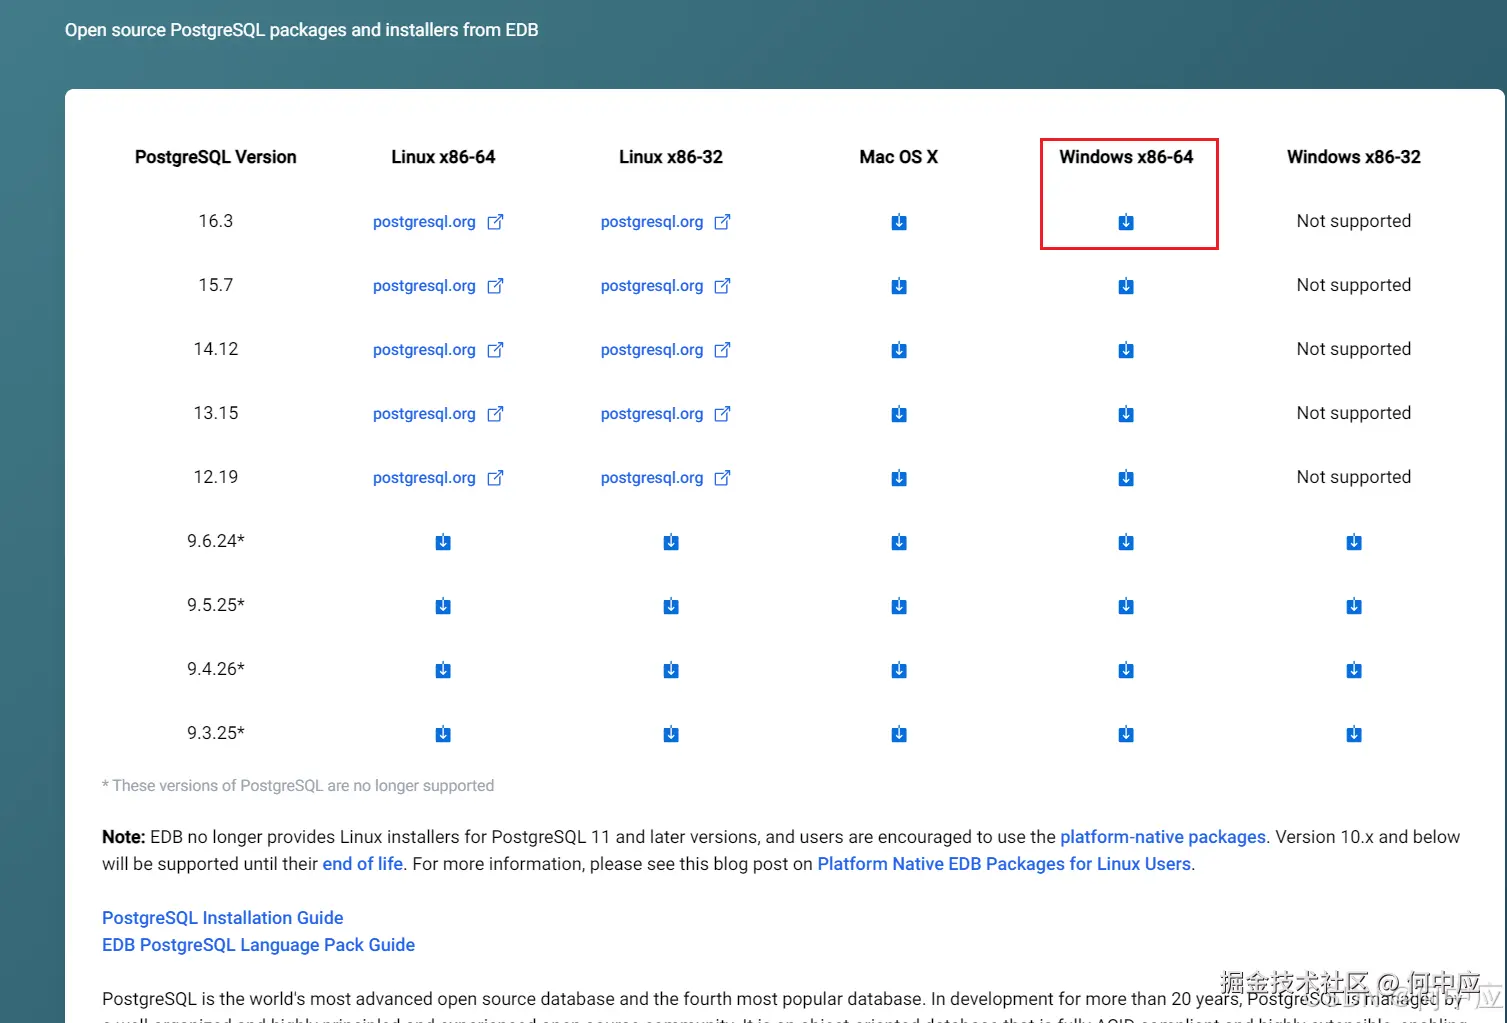
Task: Download PostgreSQL 16.3 for Windows x86-64
Action: point(1126,222)
